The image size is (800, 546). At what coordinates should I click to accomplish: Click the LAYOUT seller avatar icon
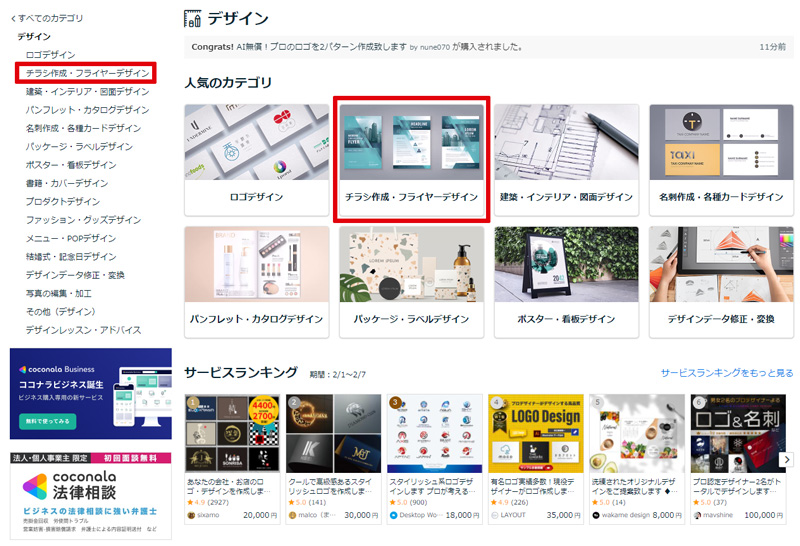[x=495, y=515]
